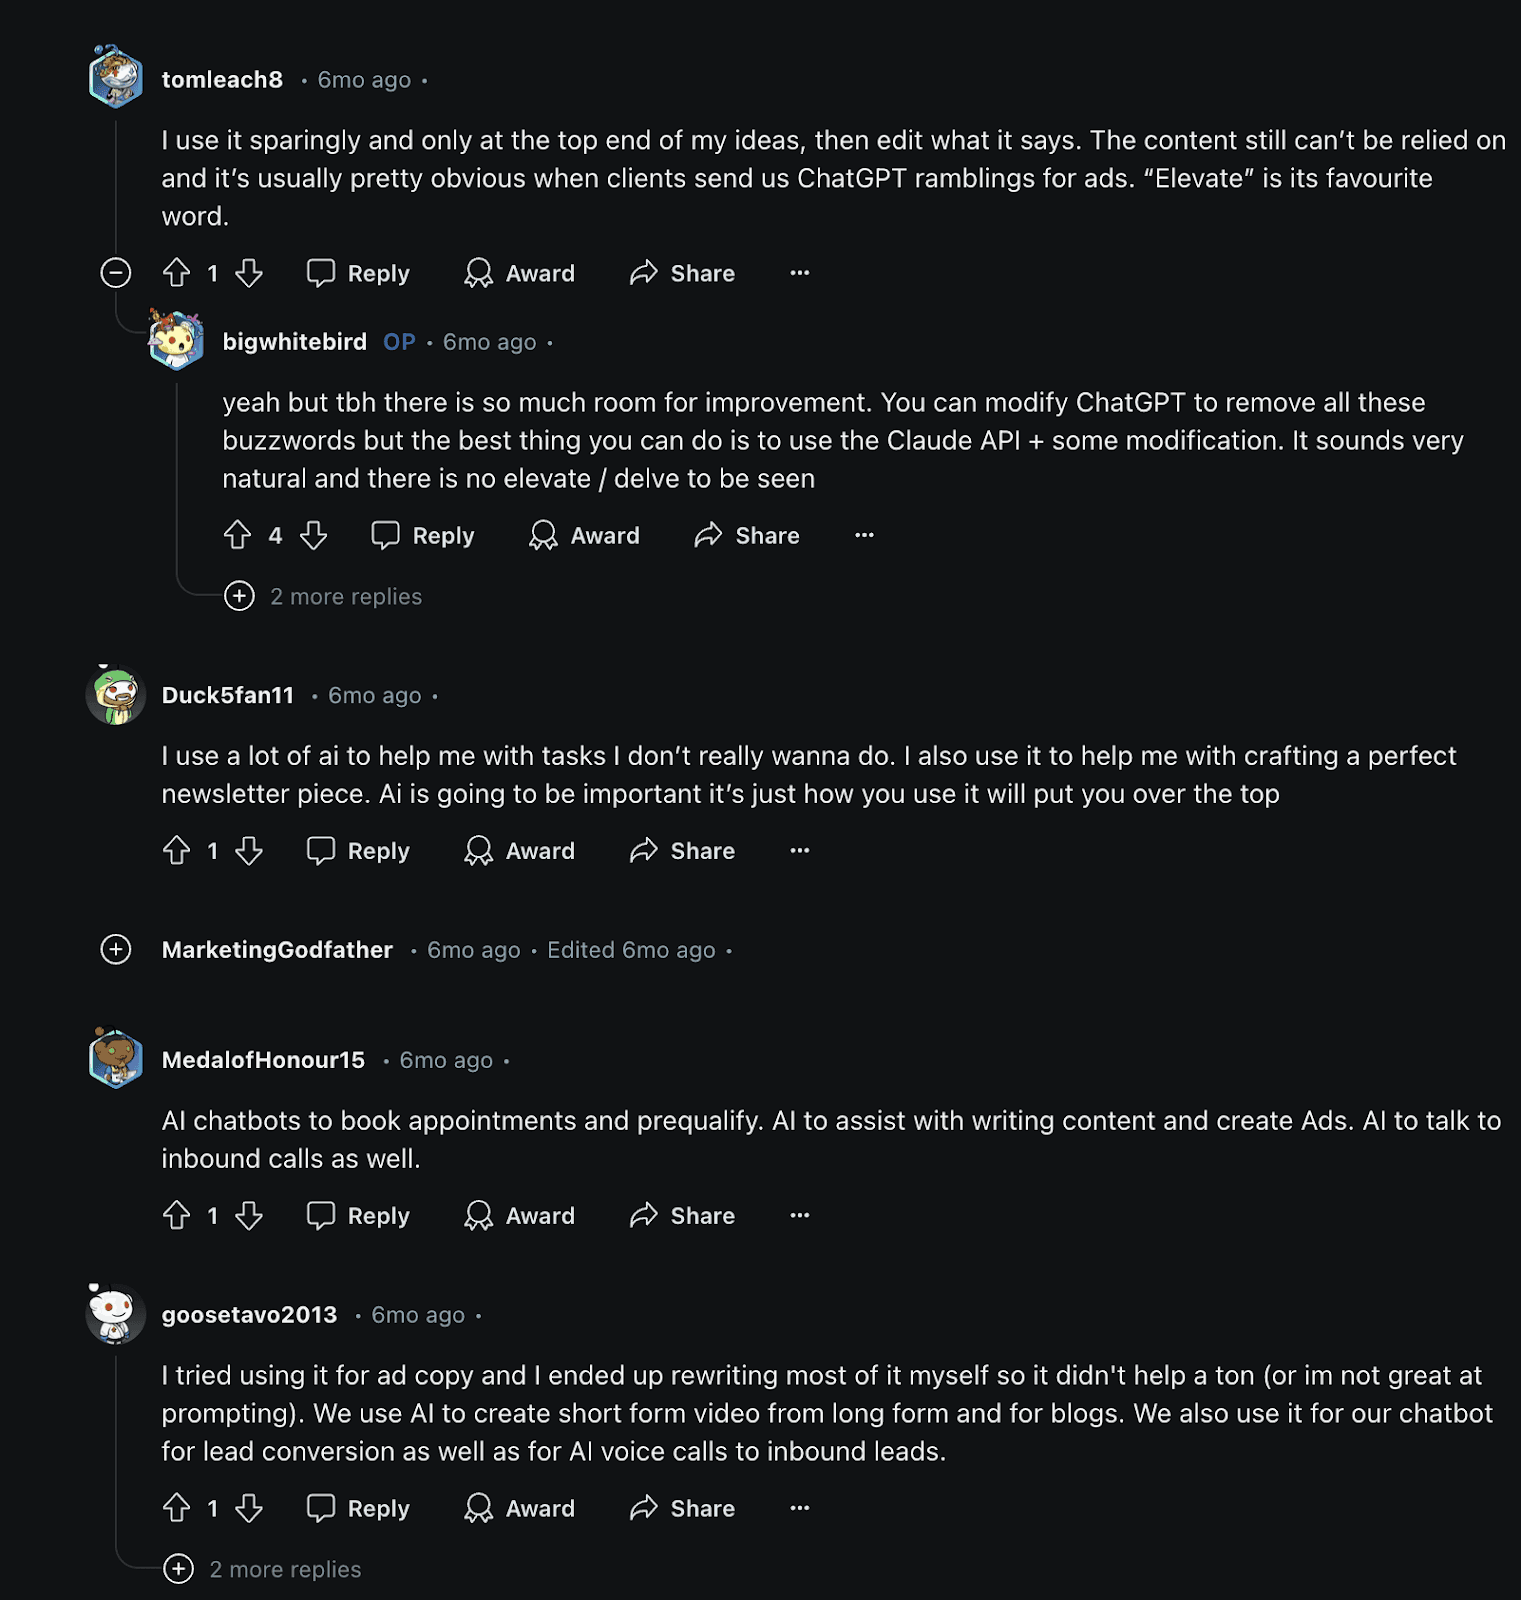The width and height of the screenshot is (1521, 1600).
Task: Upvote goosetavo2013's comment
Action: (177, 1508)
